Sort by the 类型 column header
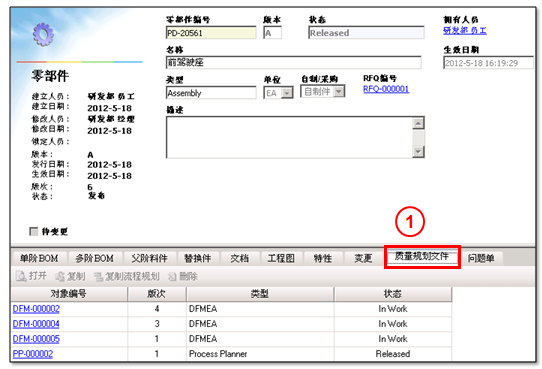This screenshot has width=542, height=369. [260, 294]
